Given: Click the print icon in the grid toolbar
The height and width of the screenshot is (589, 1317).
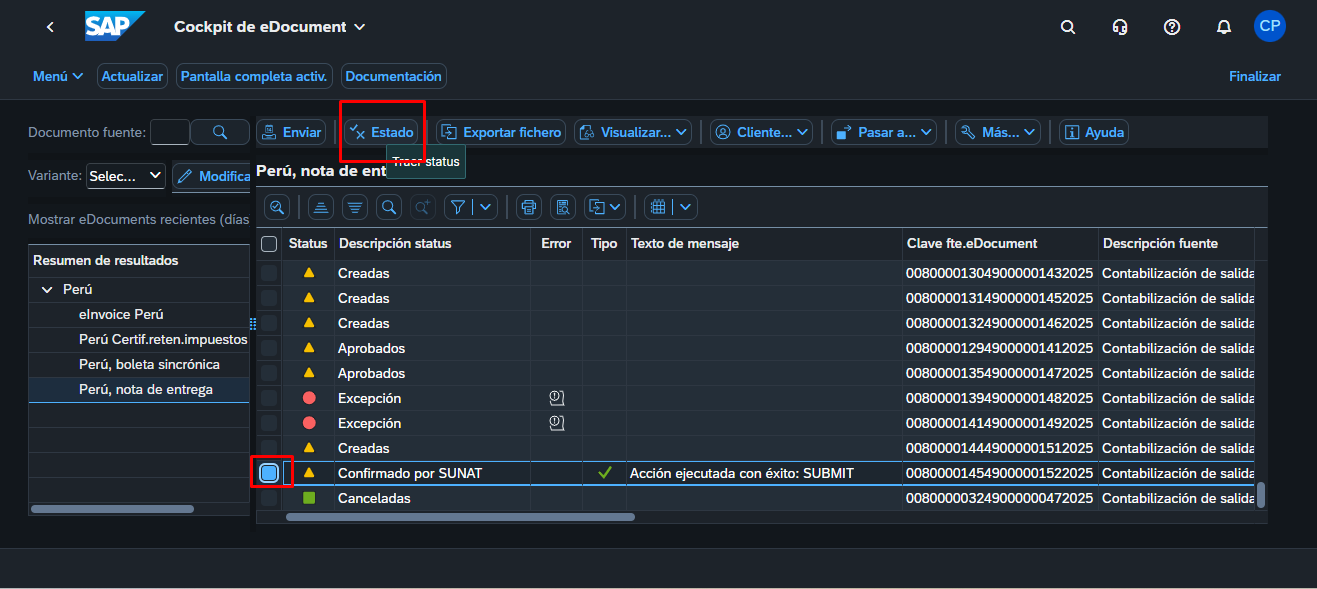Looking at the screenshot, I should tap(529, 207).
